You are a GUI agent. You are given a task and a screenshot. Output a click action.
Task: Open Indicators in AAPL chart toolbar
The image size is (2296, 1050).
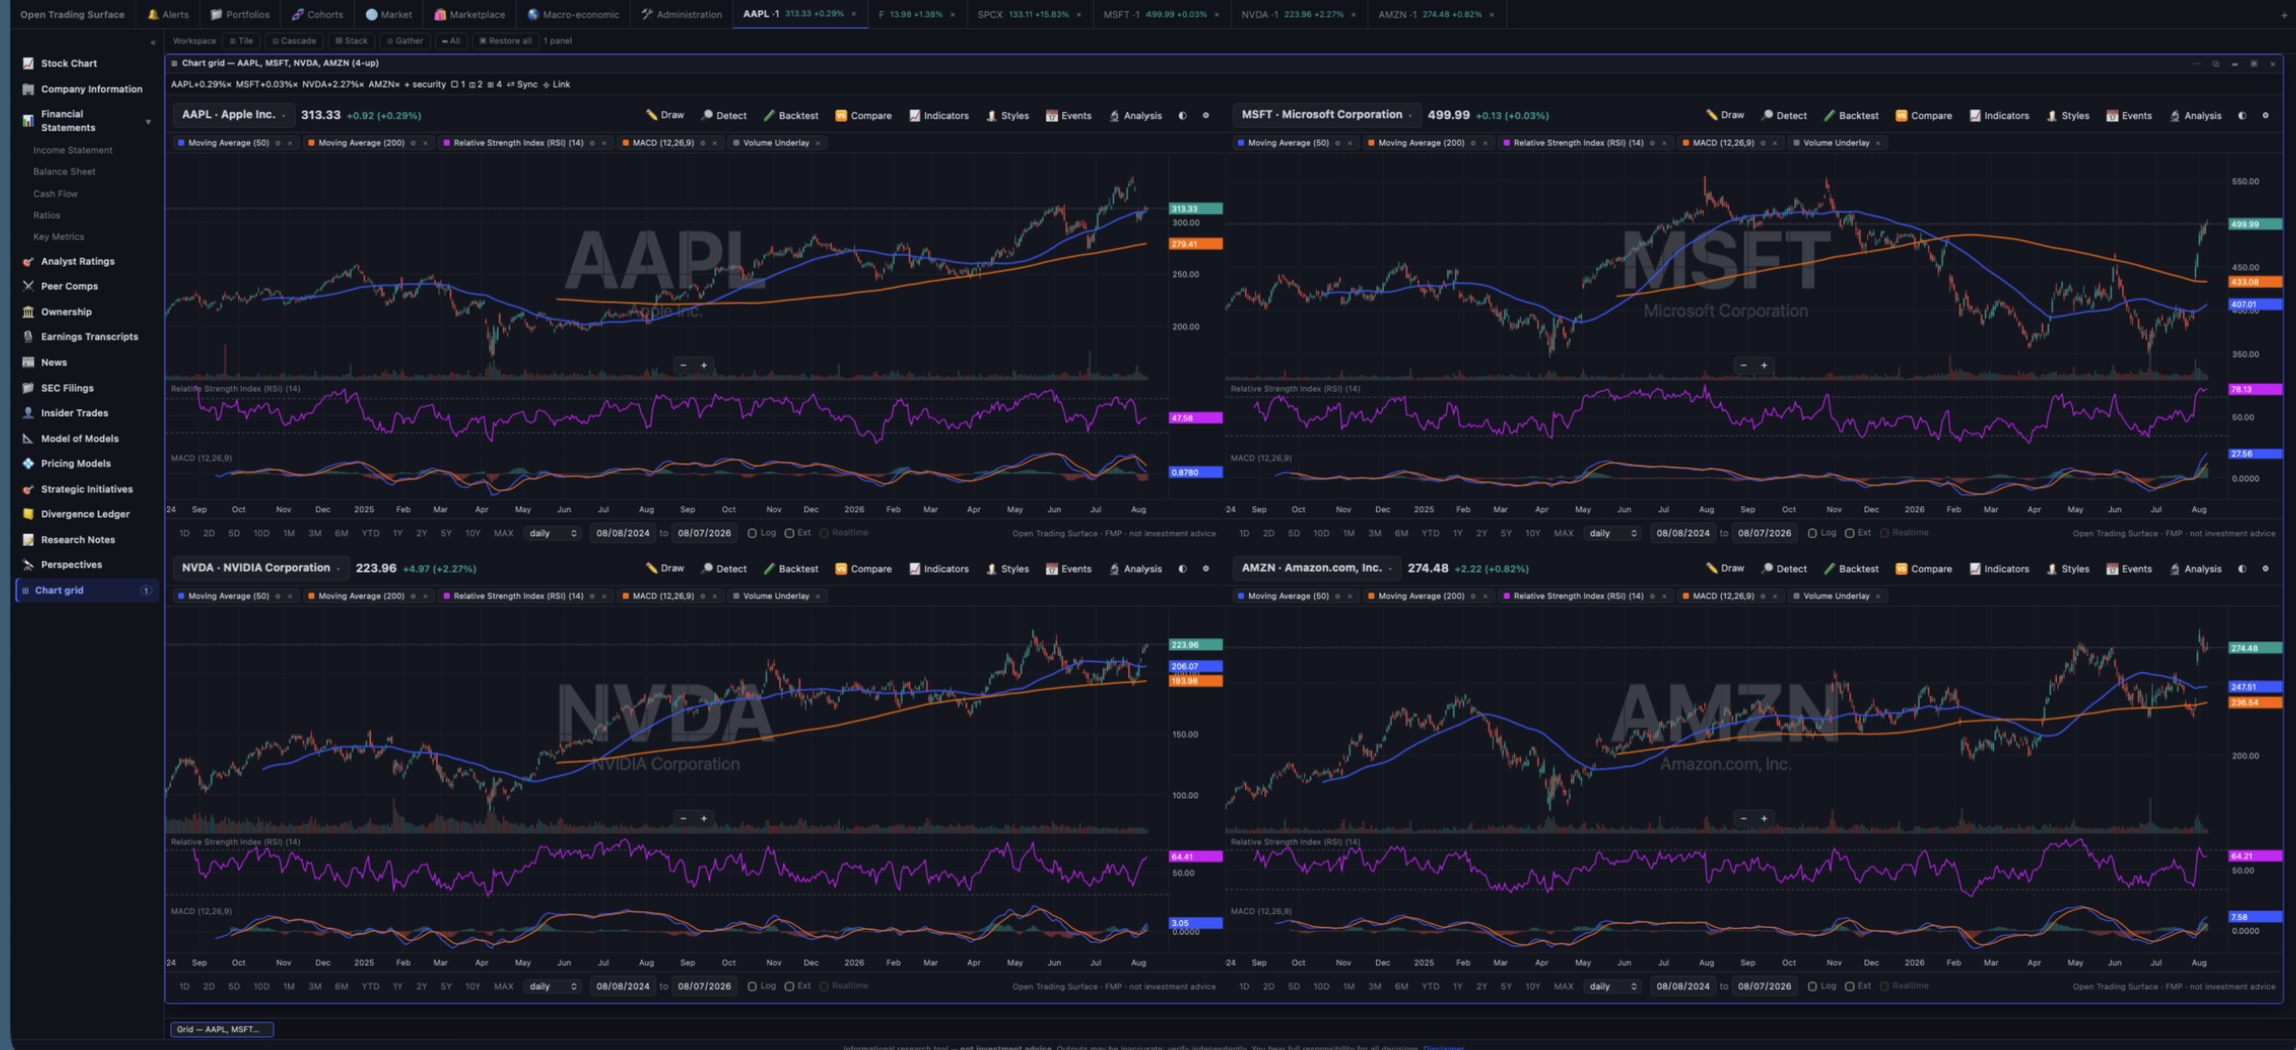pos(938,115)
